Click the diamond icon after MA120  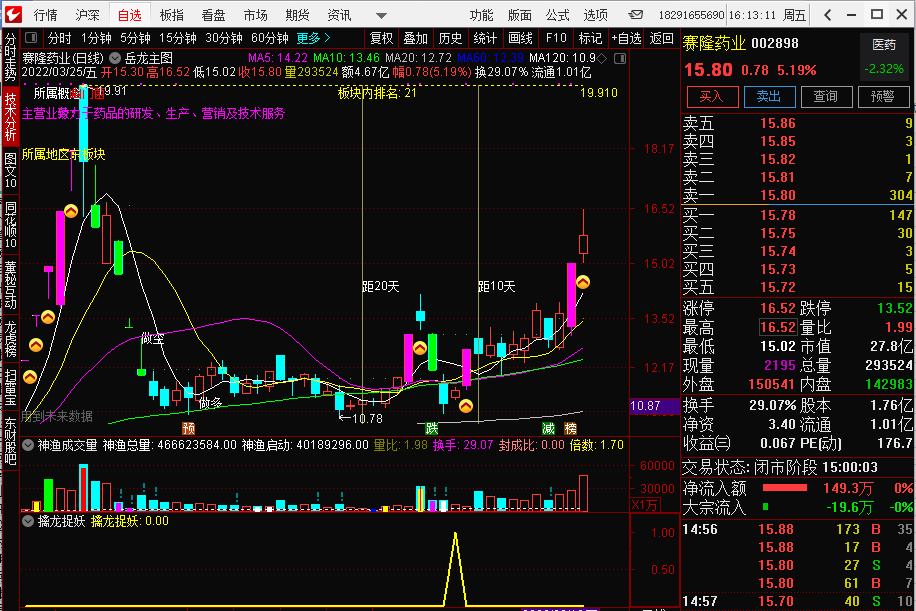click(x=602, y=58)
